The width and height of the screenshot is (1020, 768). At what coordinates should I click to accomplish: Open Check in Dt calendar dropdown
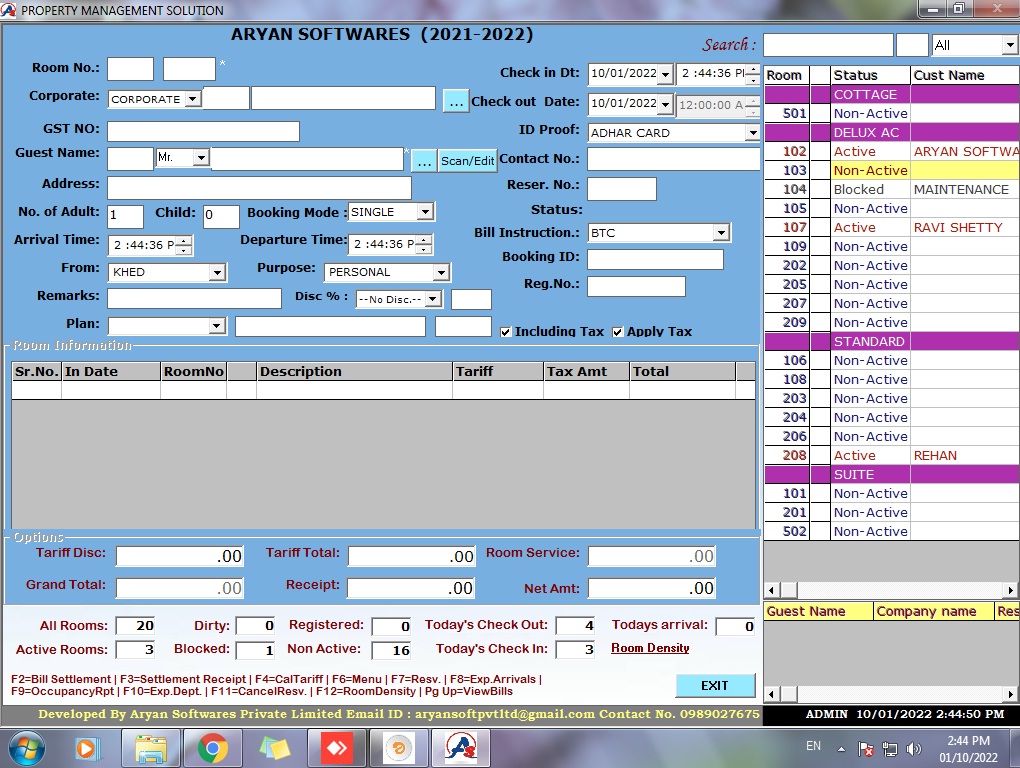coord(665,74)
